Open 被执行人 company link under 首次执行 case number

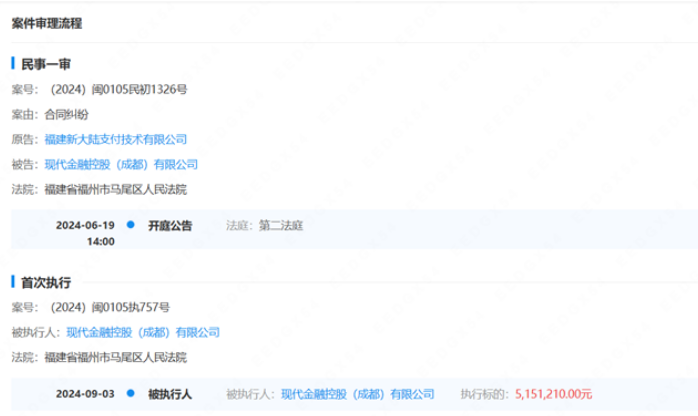click(143, 332)
